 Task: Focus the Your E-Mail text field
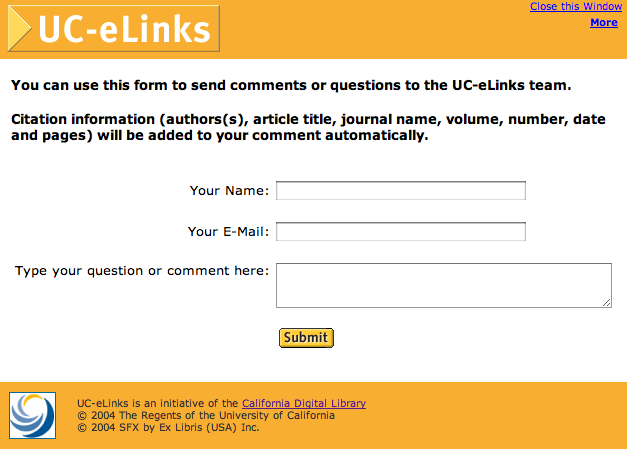pyautogui.click(x=401, y=231)
